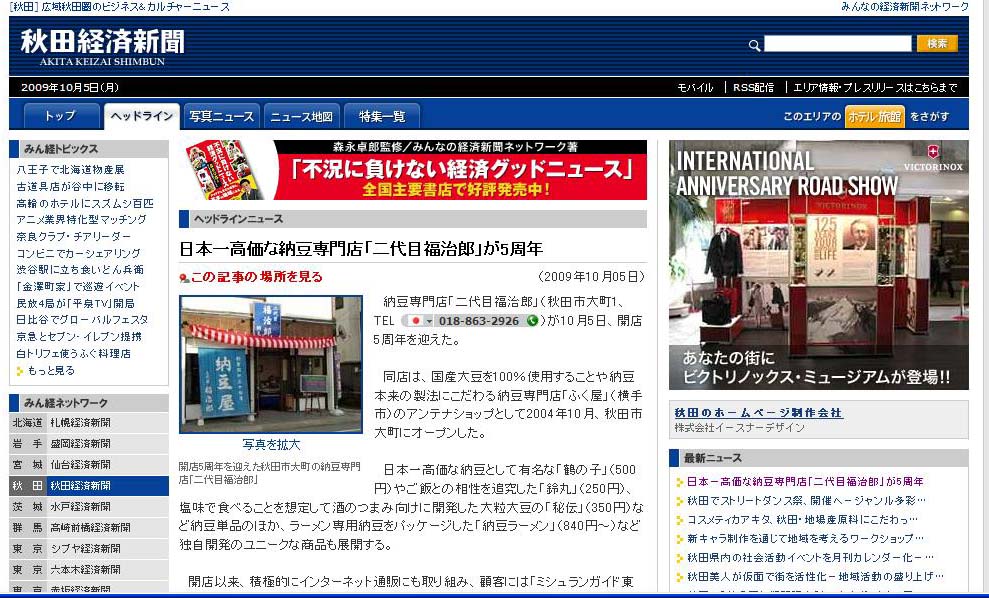
Task: Open the トップ tab
Action: tap(61, 116)
